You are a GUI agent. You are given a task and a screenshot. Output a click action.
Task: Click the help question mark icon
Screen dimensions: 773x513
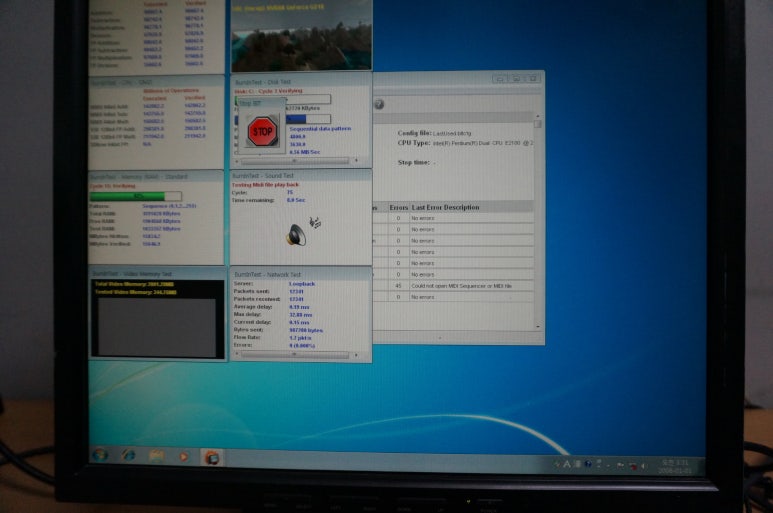coord(379,104)
